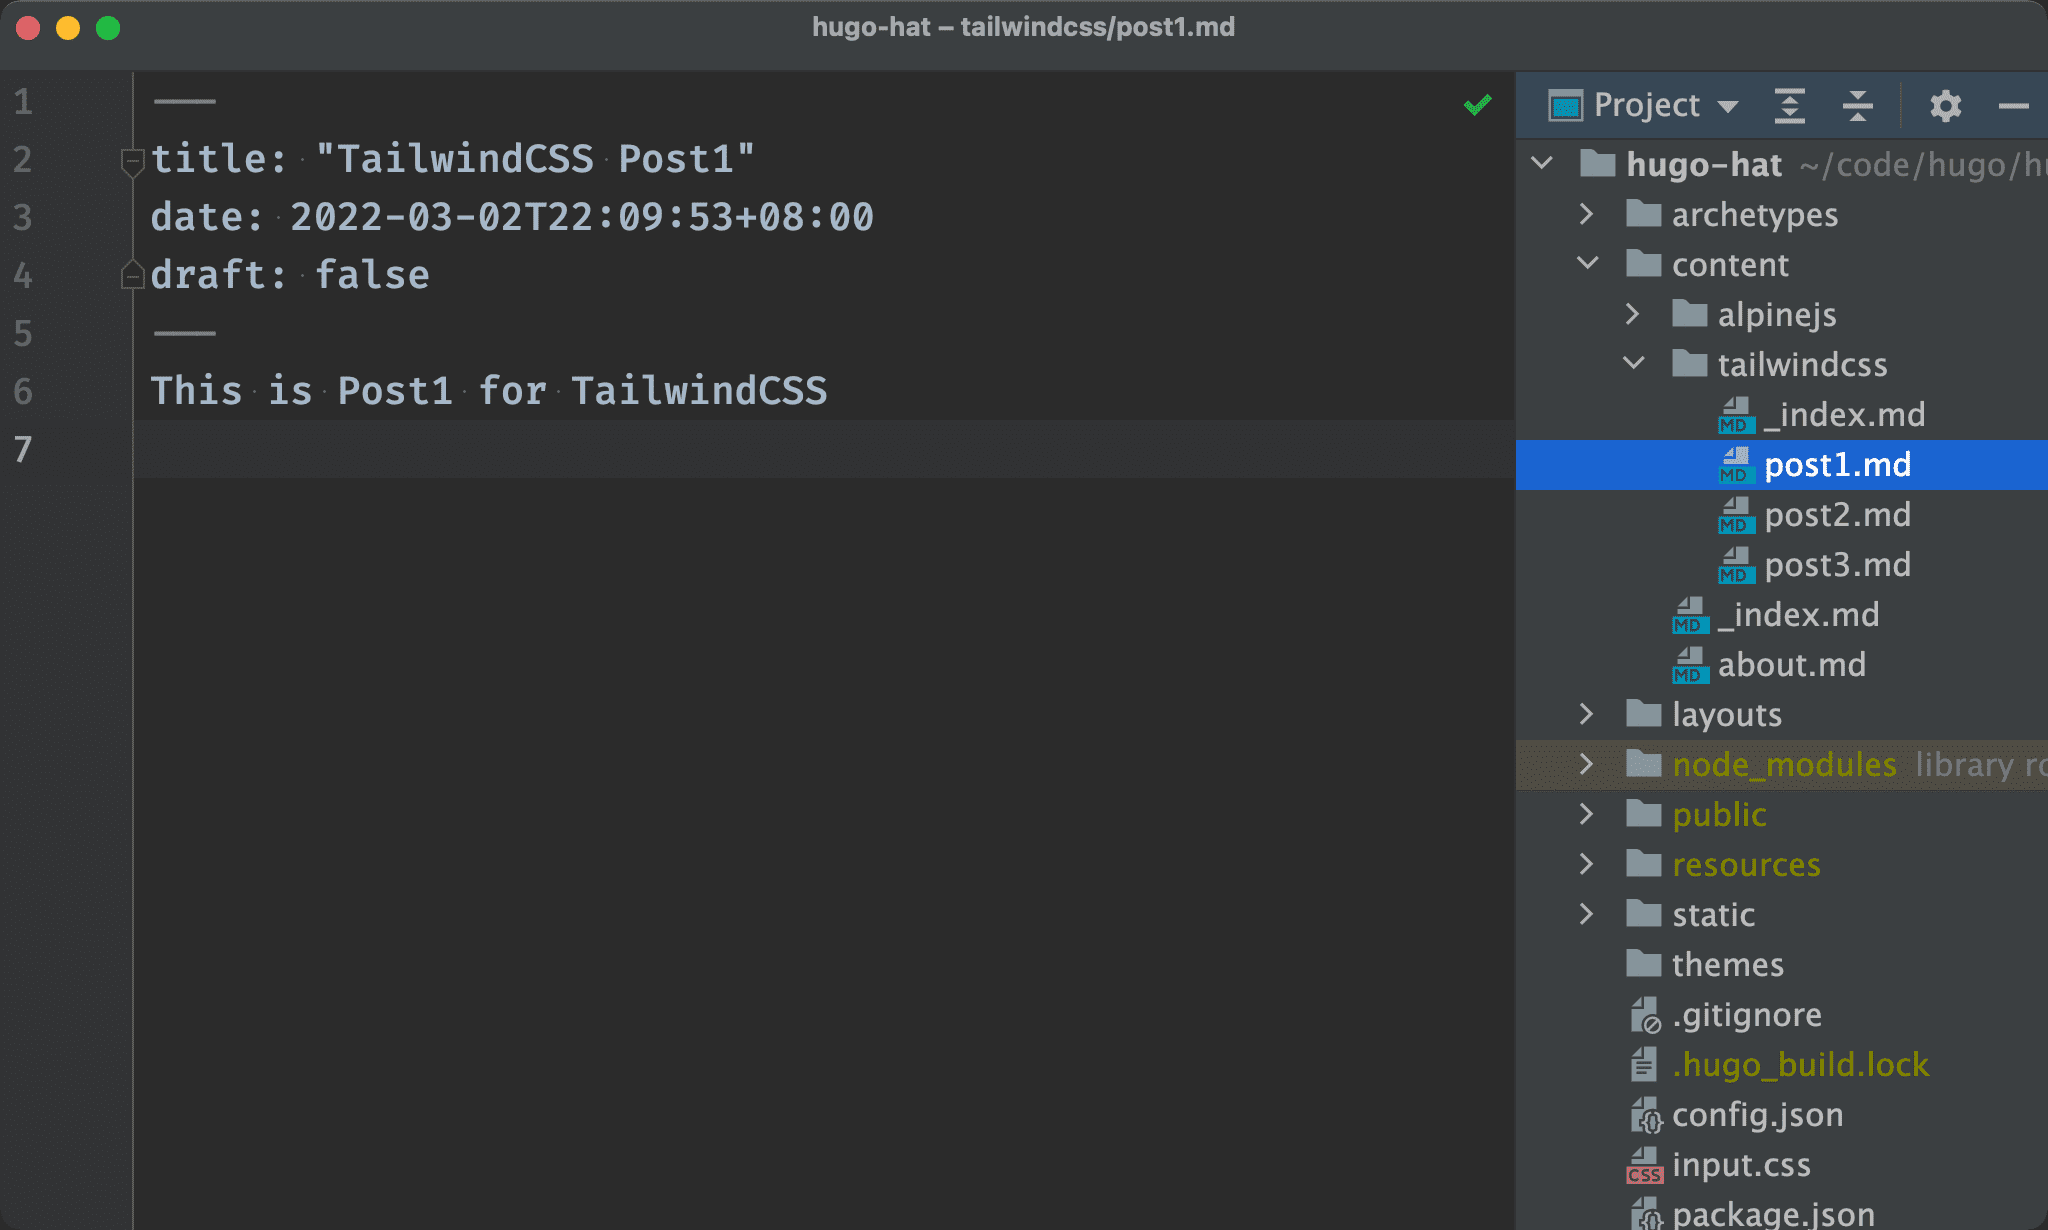Click the MD file icon for post1.md

click(1733, 464)
